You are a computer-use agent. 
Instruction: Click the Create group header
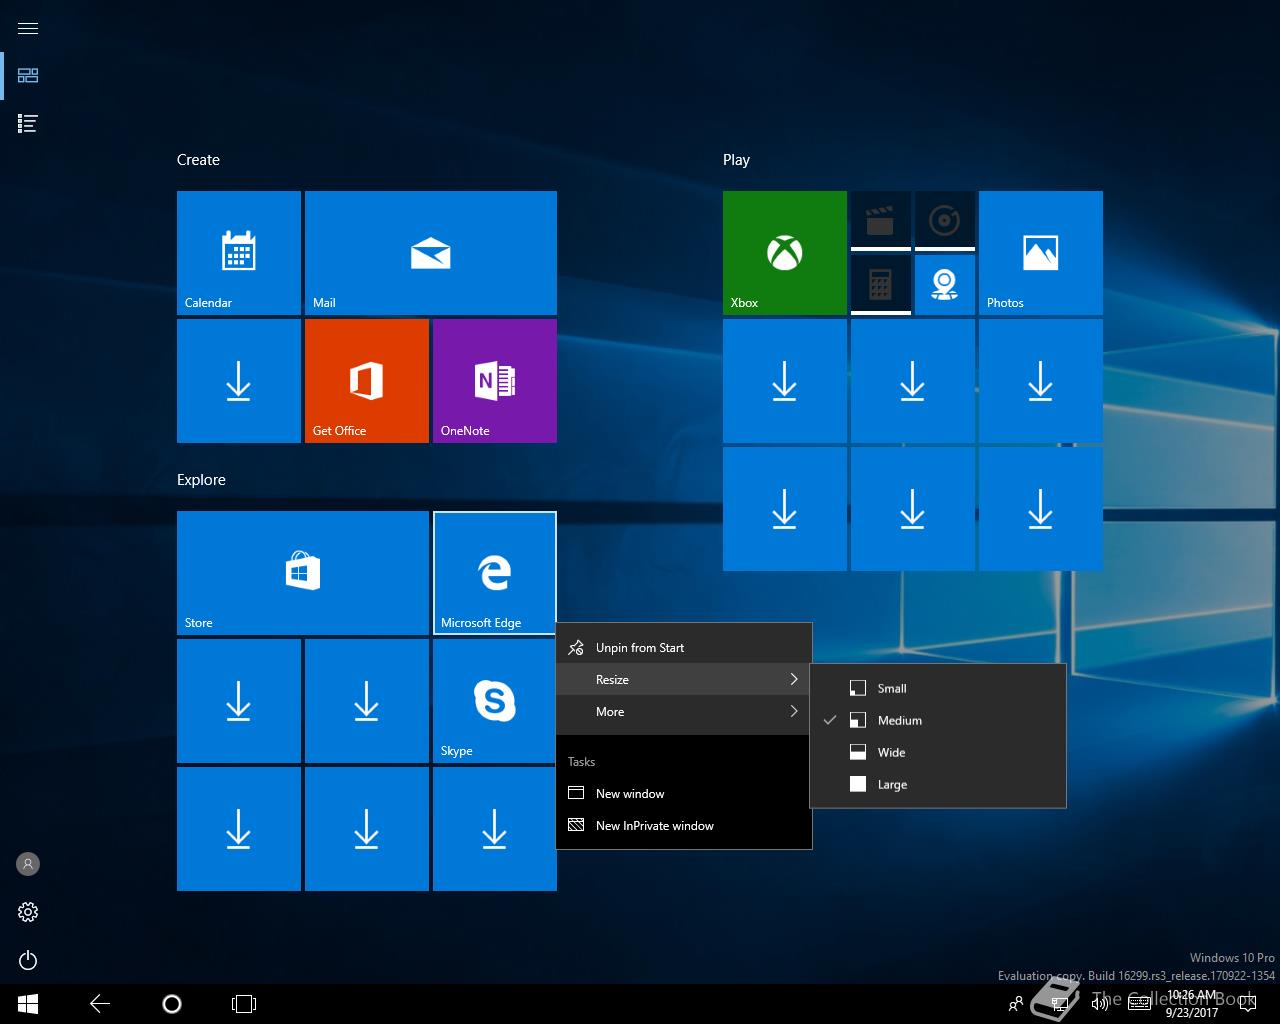(198, 160)
